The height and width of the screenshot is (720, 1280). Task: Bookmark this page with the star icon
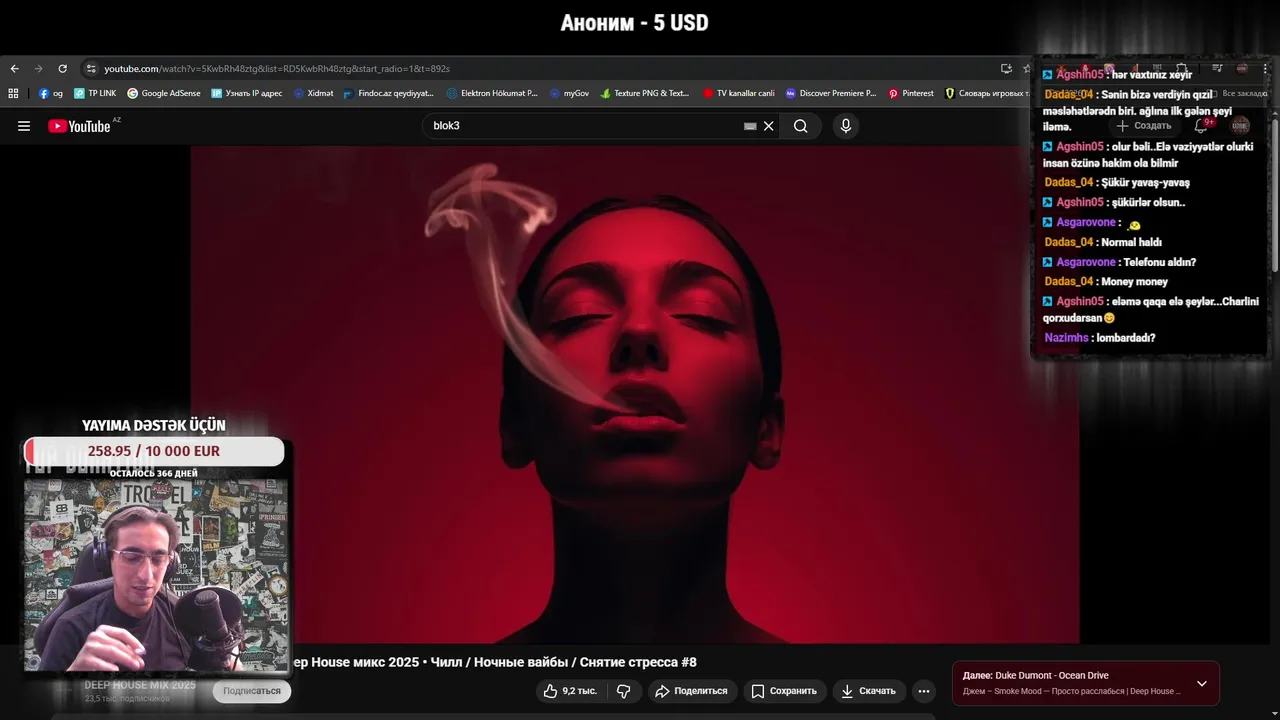click(x=1026, y=69)
